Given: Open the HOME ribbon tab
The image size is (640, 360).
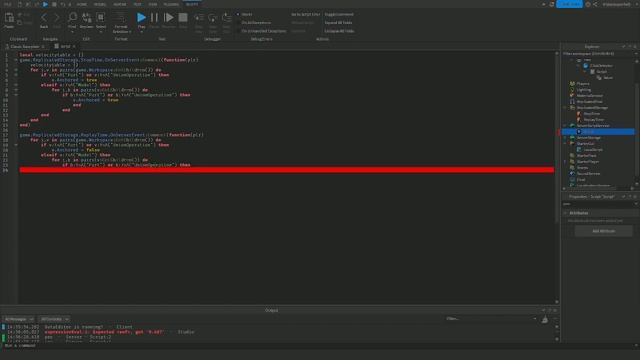Looking at the screenshot, I should coord(82,4).
